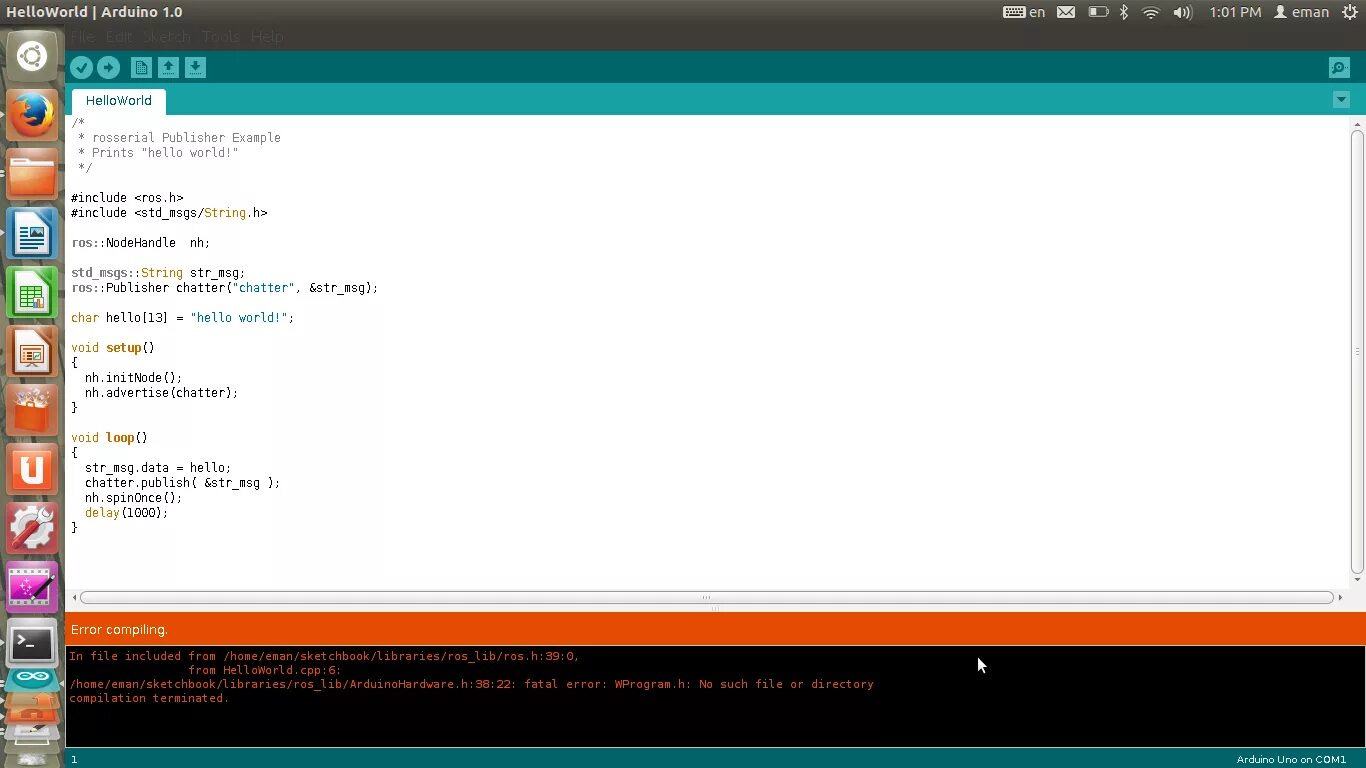The width and height of the screenshot is (1366, 768).
Task: Click the 'ros::NodeHandle nh;' line
Action: click(140, 243)
